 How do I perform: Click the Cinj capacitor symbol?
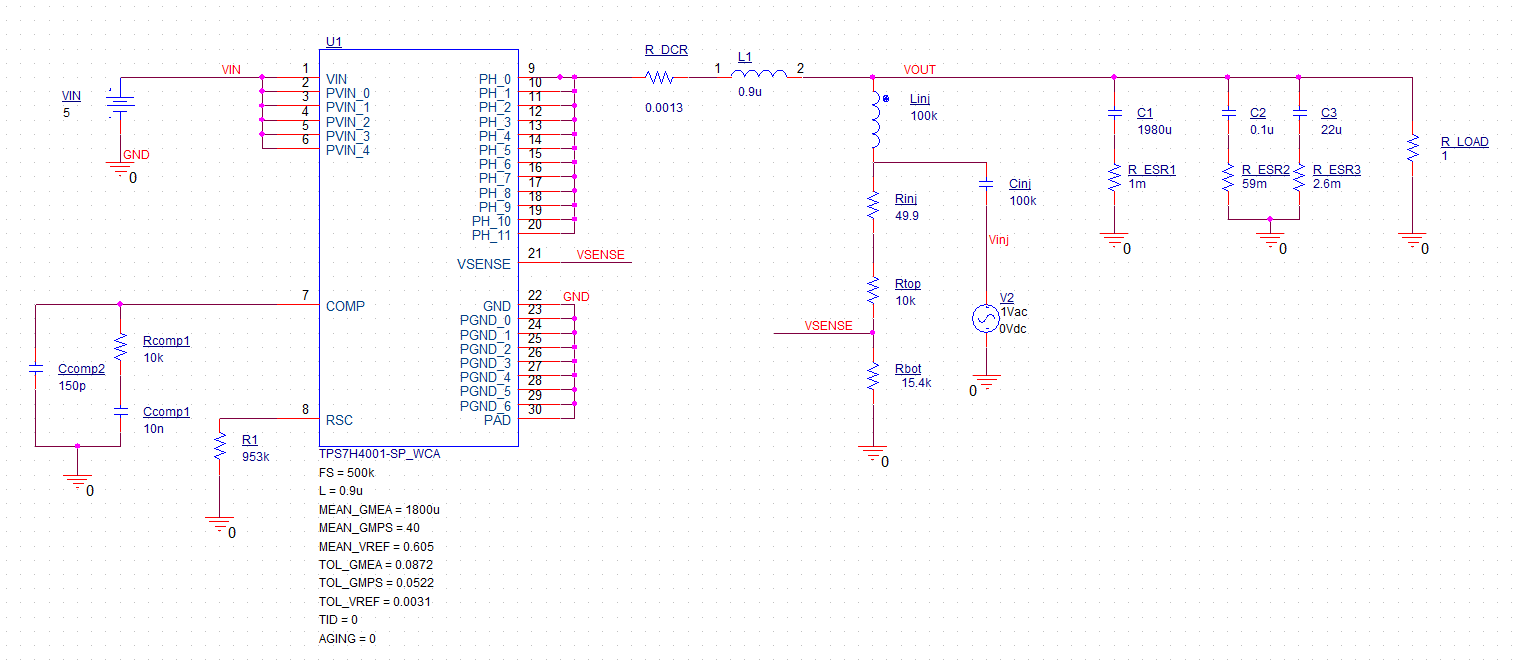[x=984, y=180]
